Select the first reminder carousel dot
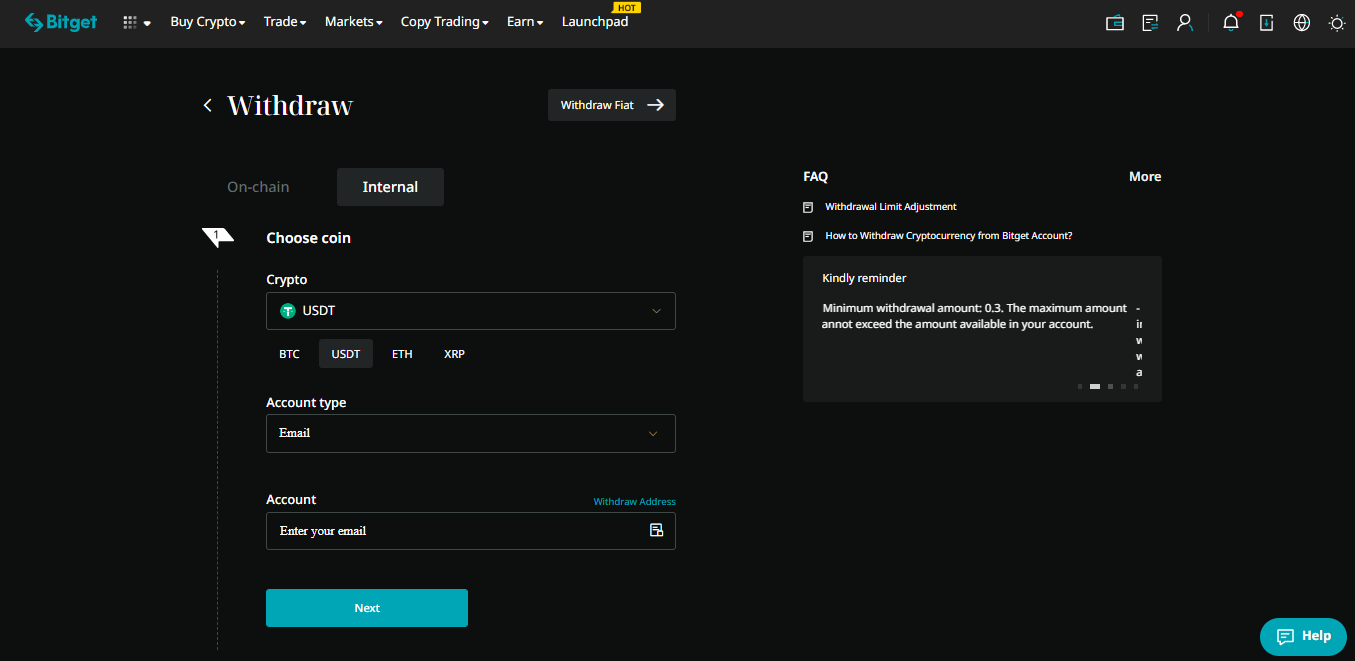Viewport: 1355px width, 661px height. point(1080,386)
